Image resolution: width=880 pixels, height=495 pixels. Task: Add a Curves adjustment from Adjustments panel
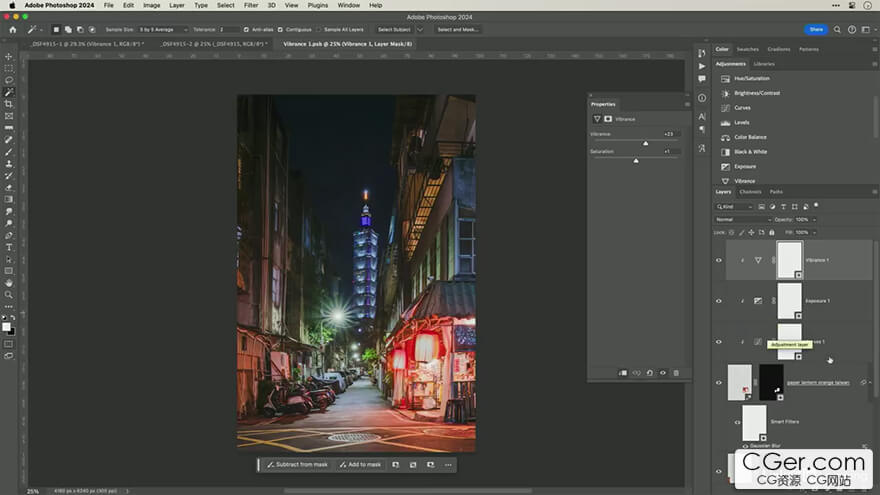tap(742, 108)
